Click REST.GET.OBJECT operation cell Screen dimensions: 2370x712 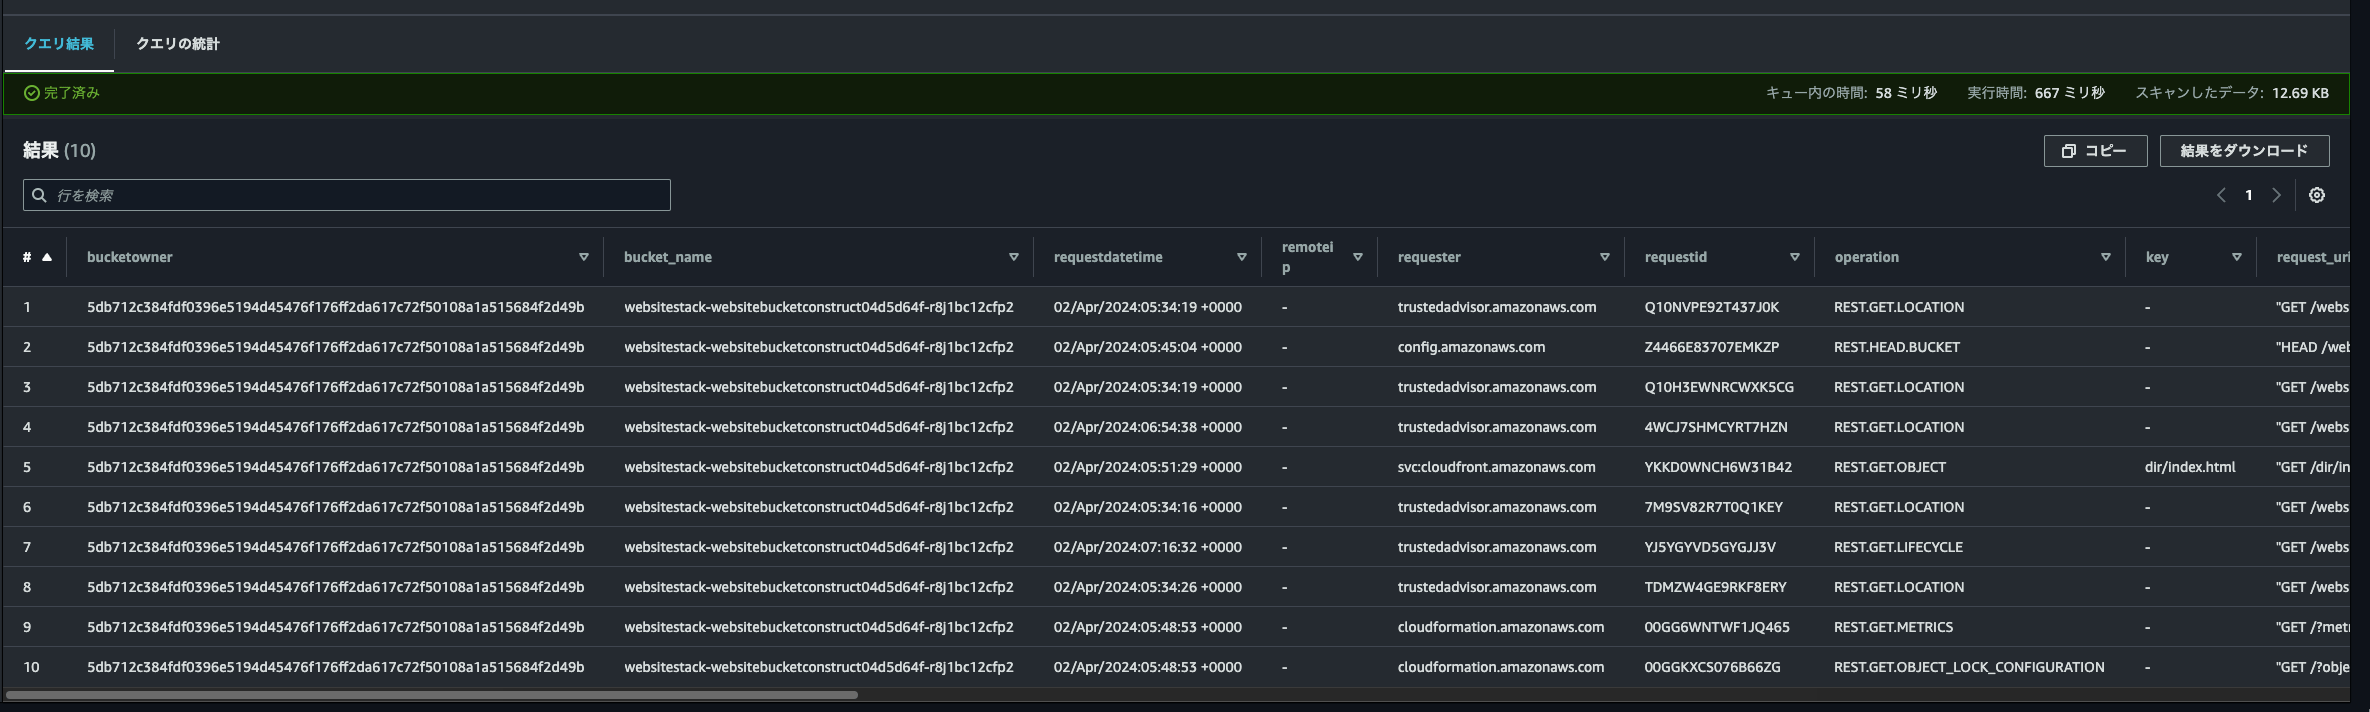1889,467
